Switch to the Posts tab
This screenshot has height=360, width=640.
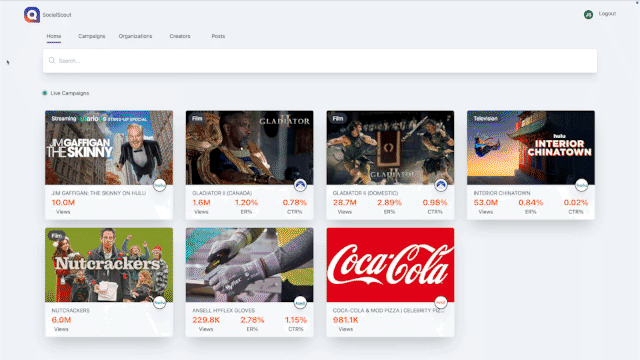(218, 36)
